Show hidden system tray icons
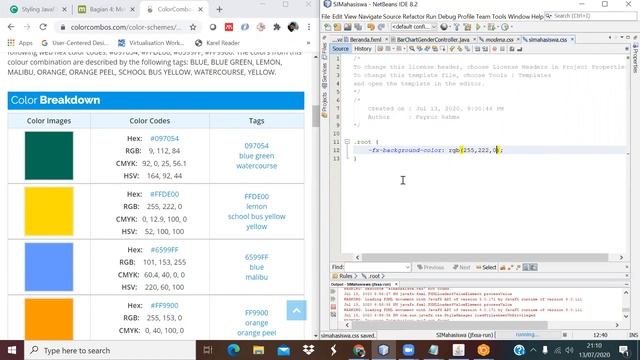 coord(533,350)
